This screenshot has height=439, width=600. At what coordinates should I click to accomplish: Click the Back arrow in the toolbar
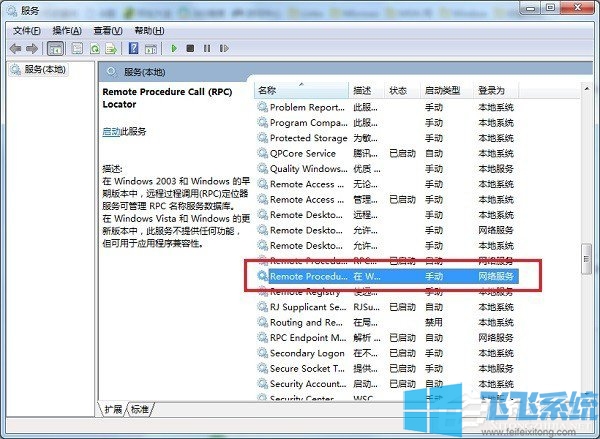coord(15,48)
